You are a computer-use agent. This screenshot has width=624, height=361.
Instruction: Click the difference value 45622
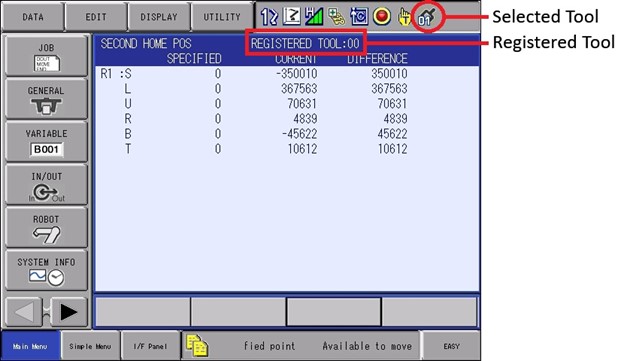(392, 134)
